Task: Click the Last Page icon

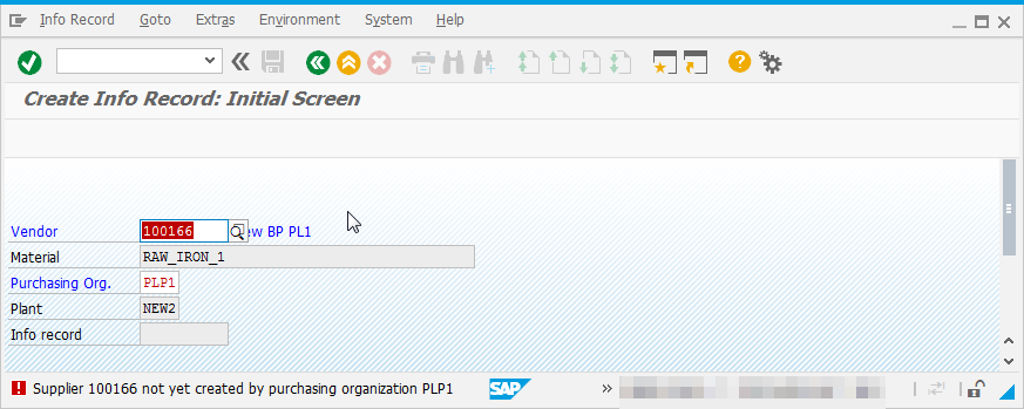Action: (620, 63)
